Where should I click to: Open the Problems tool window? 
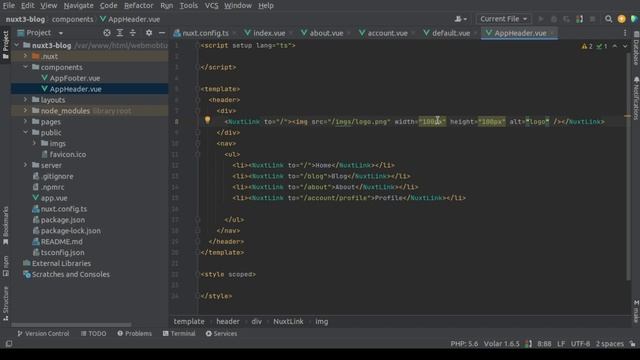tap(135, 333)
